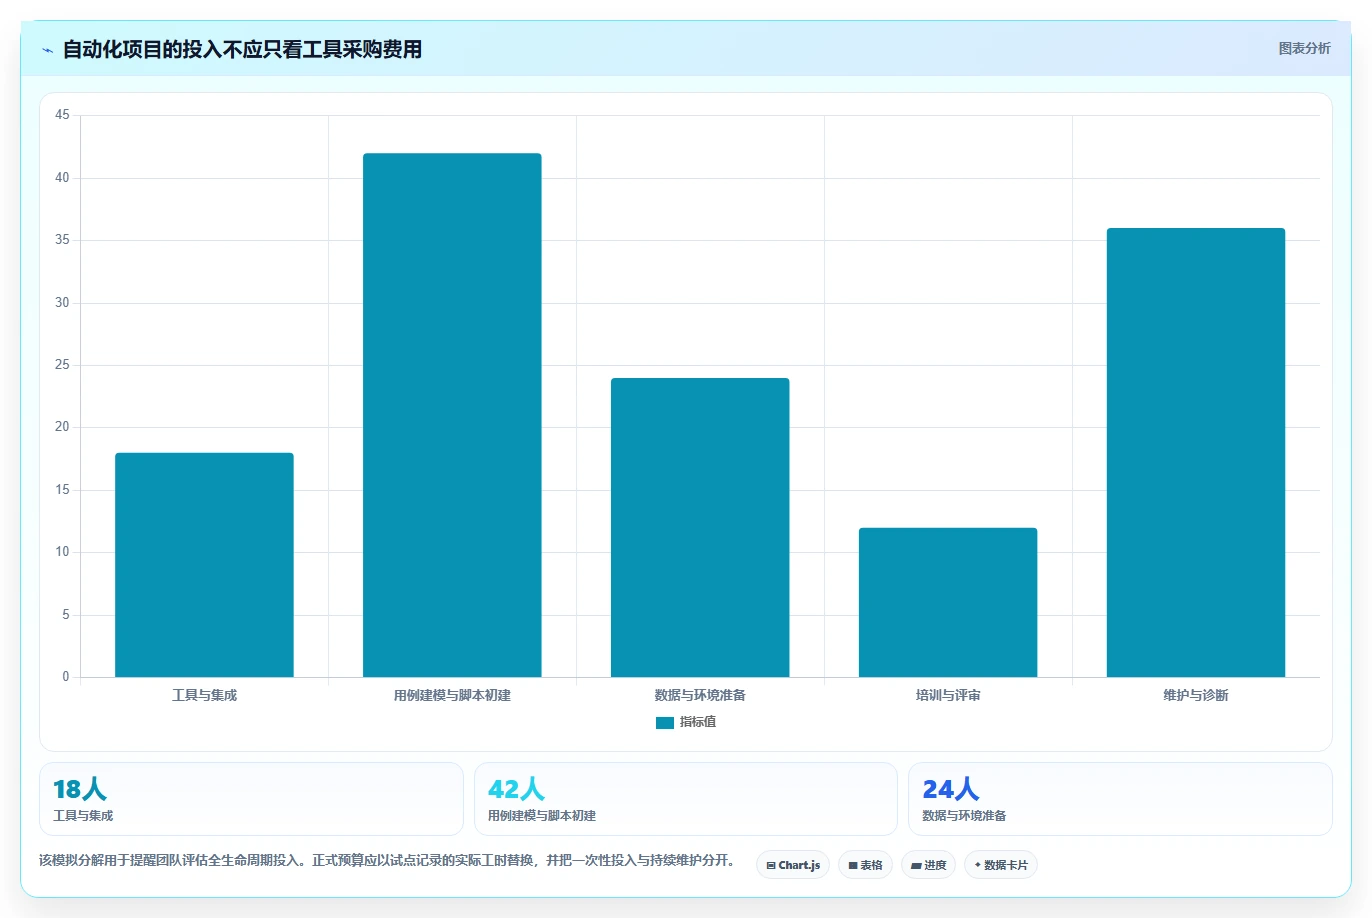This screenshot has height=918, width=1372.
Task: Click the 图表分析 label in header
Action: pyautogui.click(x=1304, y=48)
